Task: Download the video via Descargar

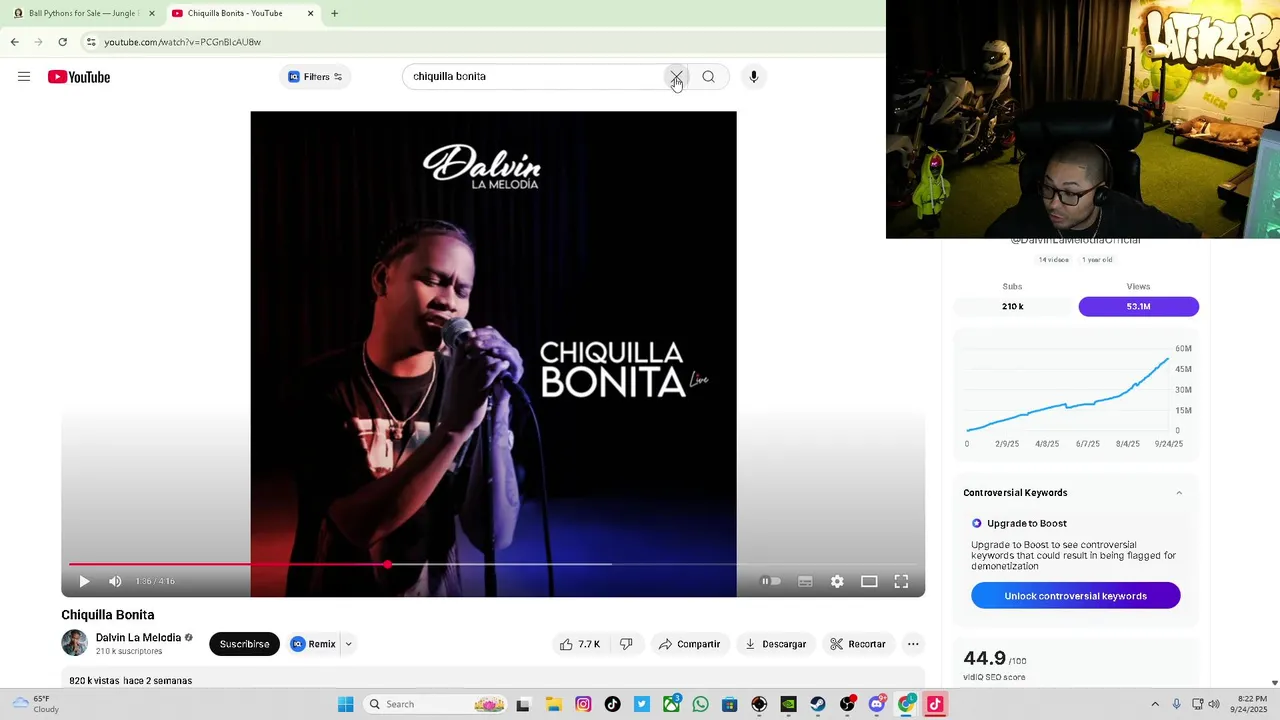Action: (775, 644)
